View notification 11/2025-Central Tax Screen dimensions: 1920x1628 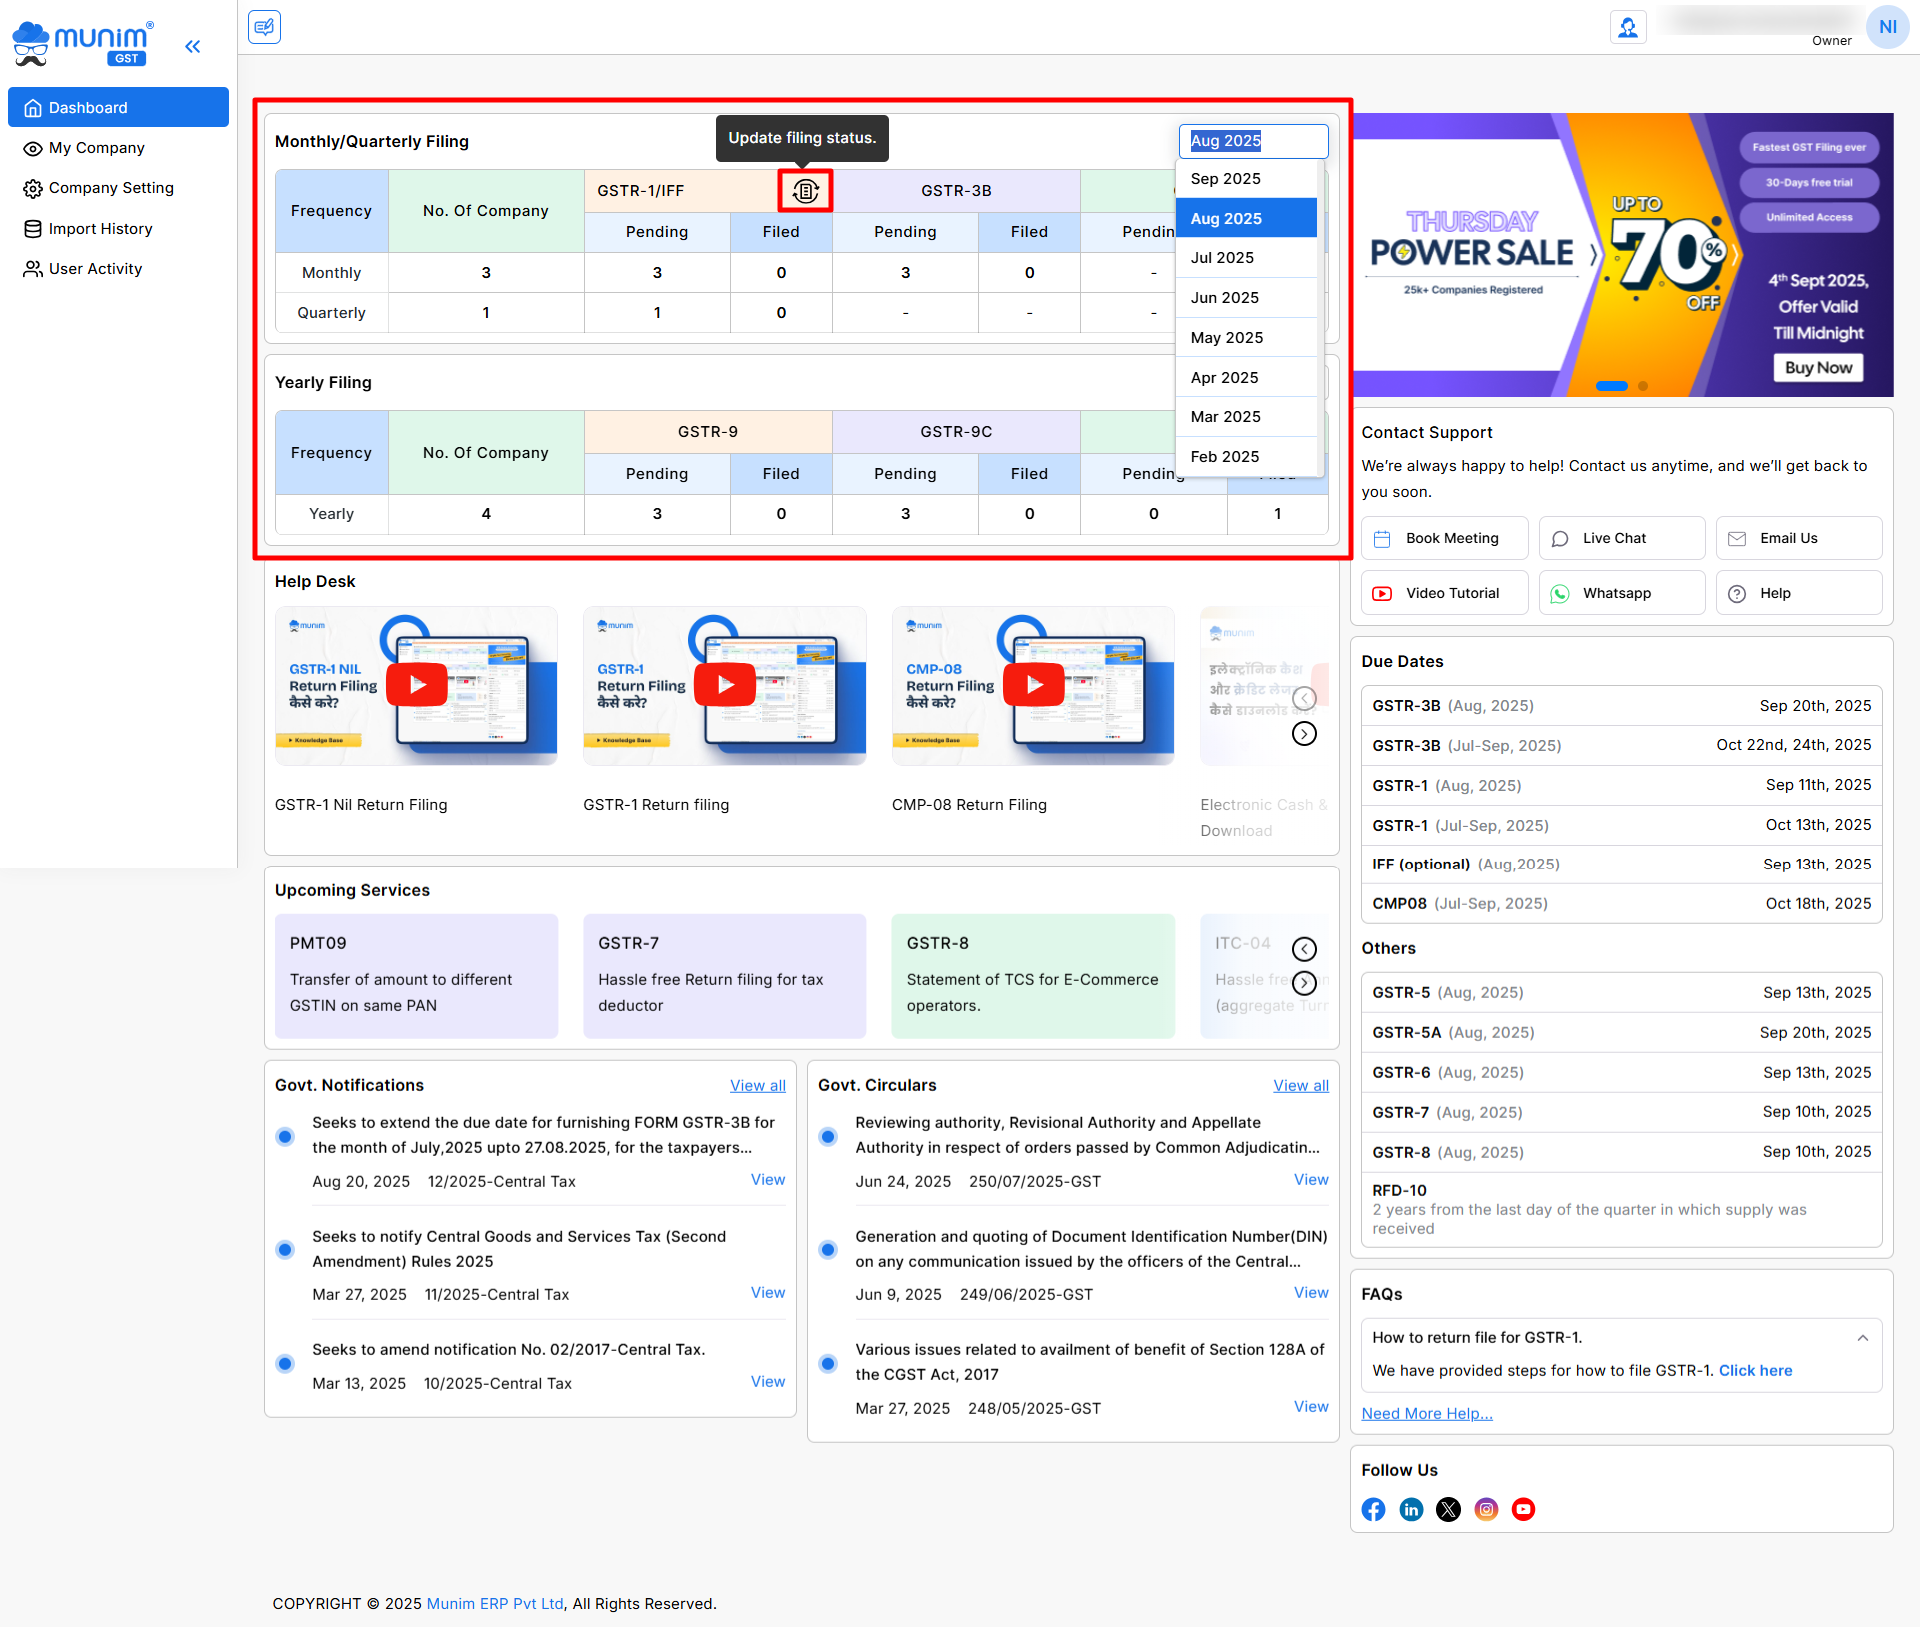pyautogui.click(x=767, y=1293)
